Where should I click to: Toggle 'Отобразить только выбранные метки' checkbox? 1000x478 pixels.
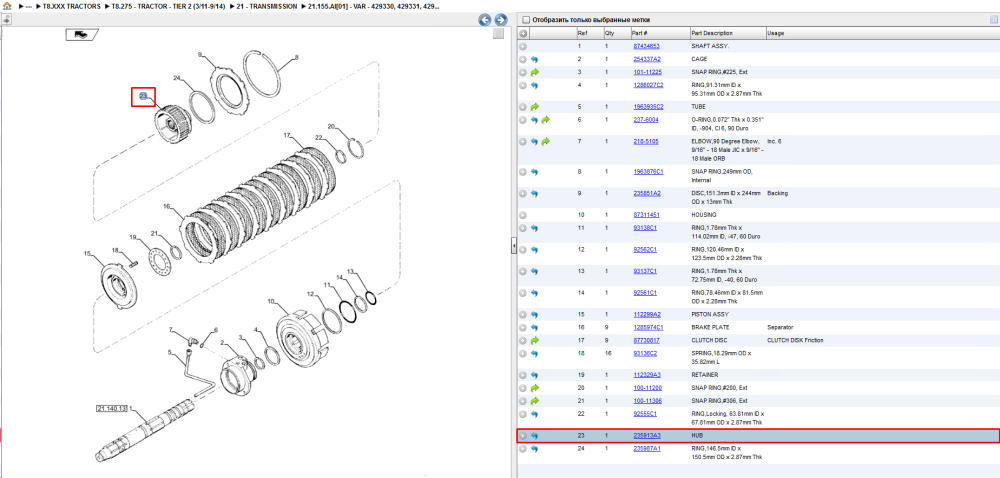click(526, 20)
